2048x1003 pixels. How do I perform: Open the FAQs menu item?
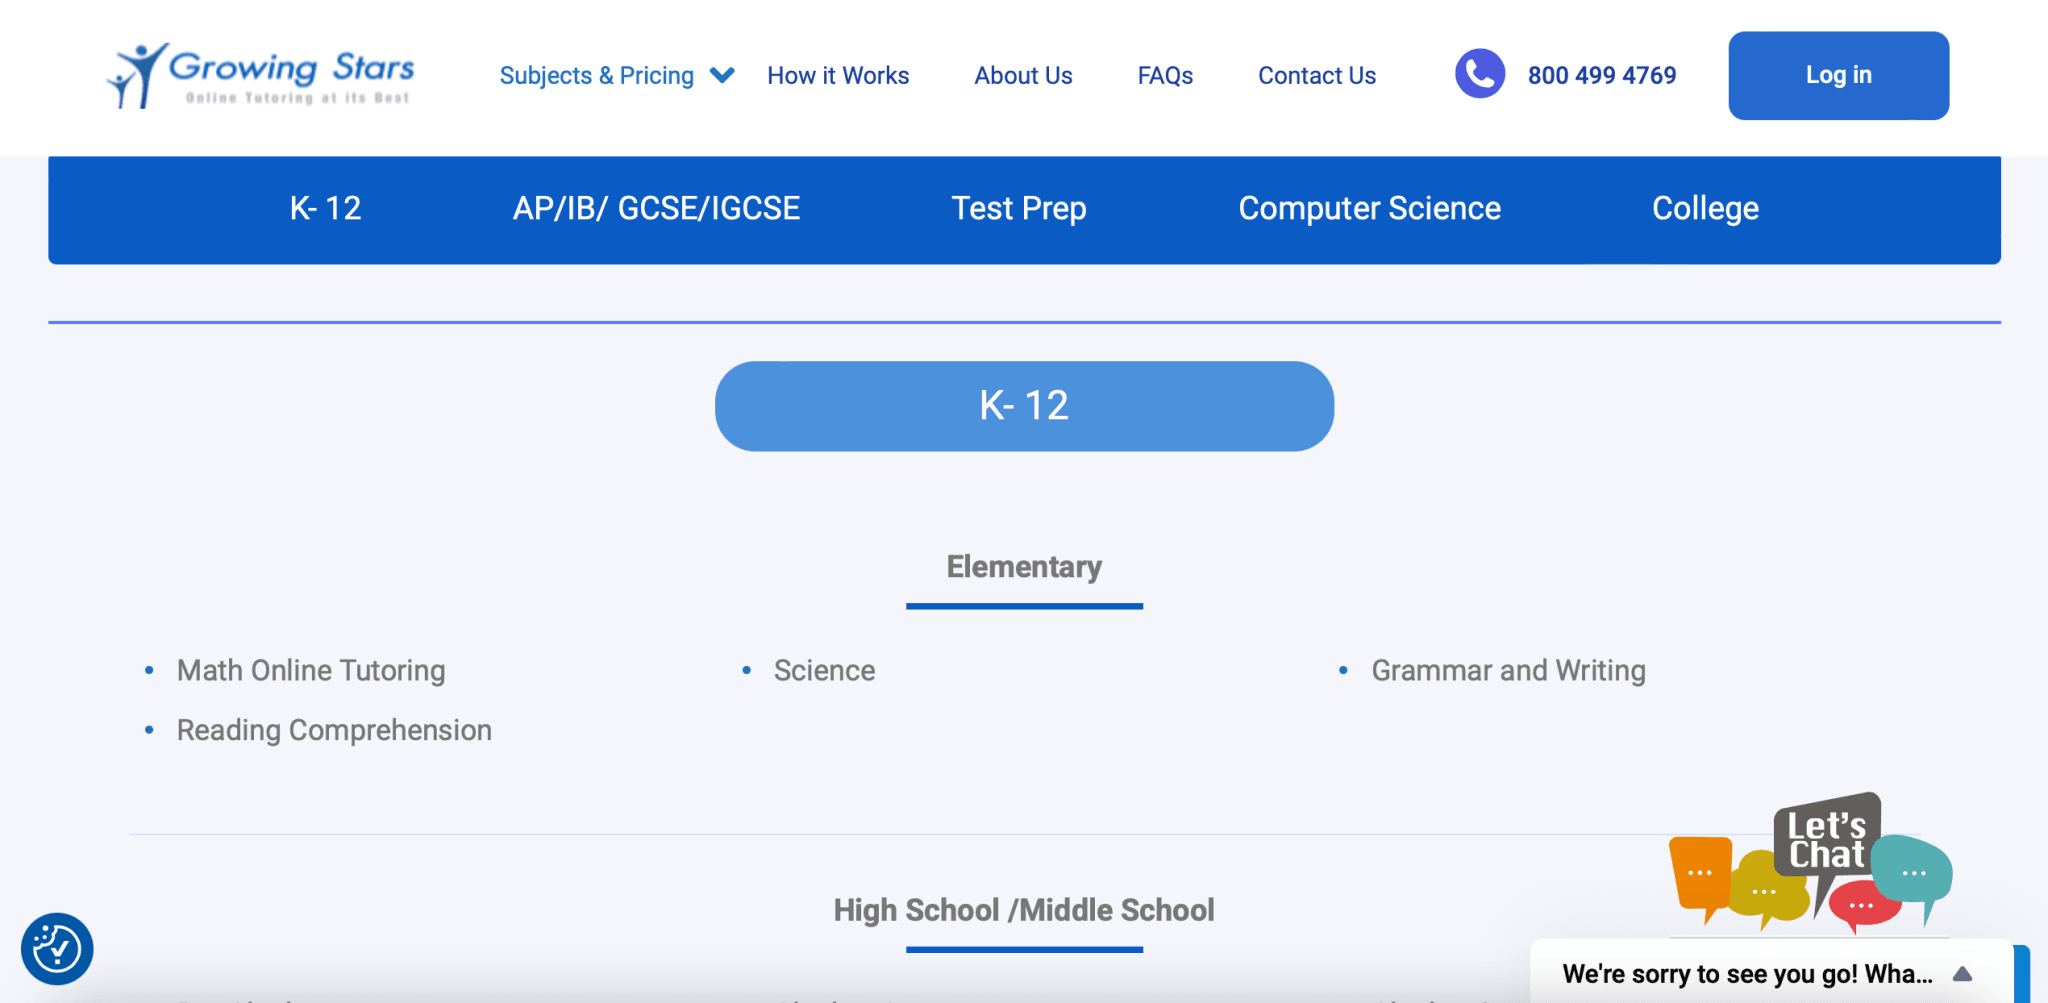click(x=1165, y=76)
